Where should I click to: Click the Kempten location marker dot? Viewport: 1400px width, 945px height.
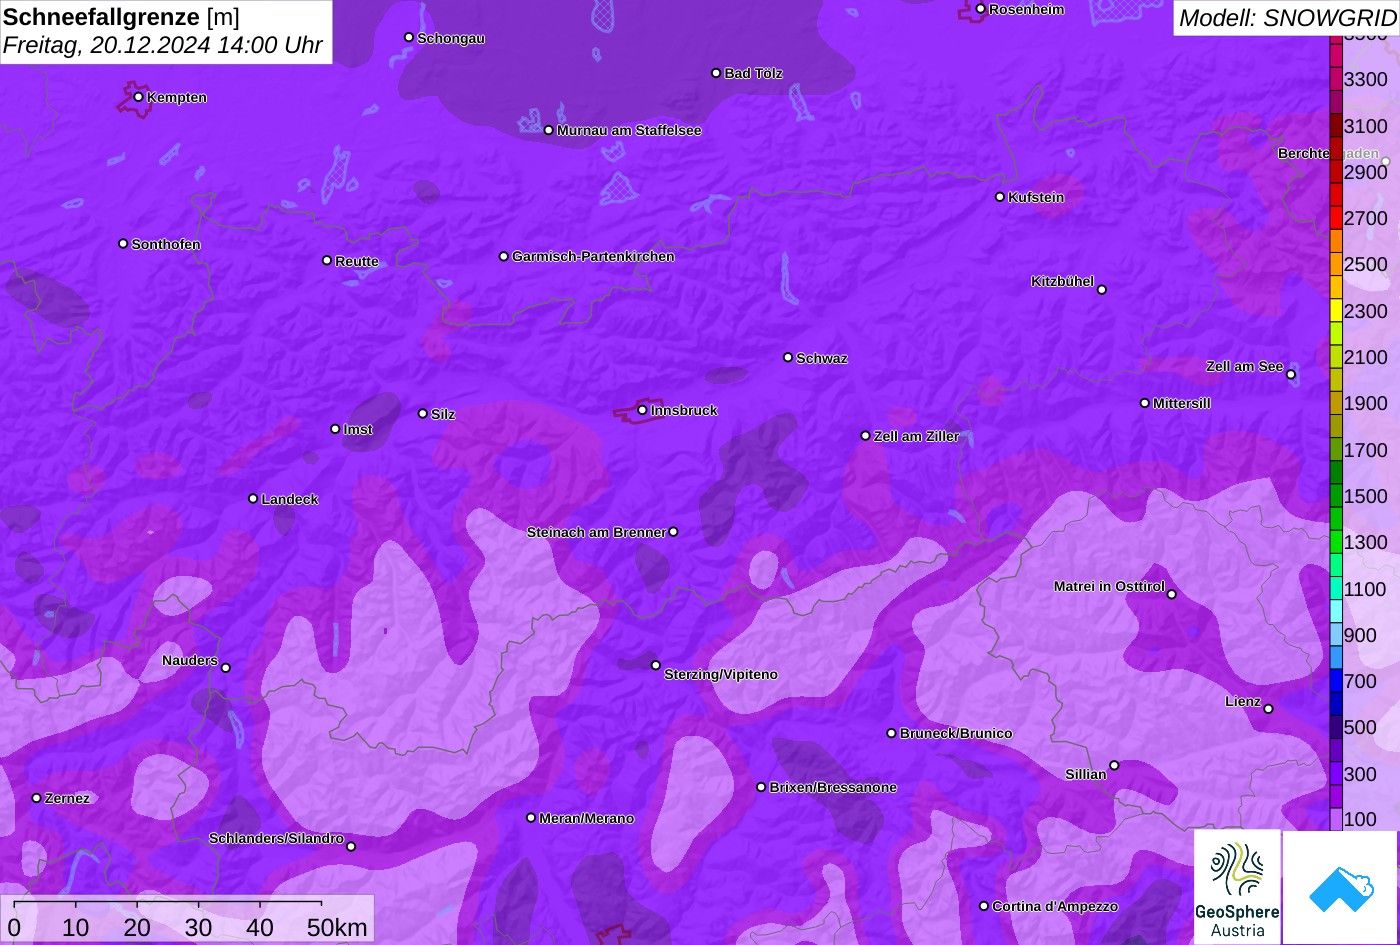point(138,97)
